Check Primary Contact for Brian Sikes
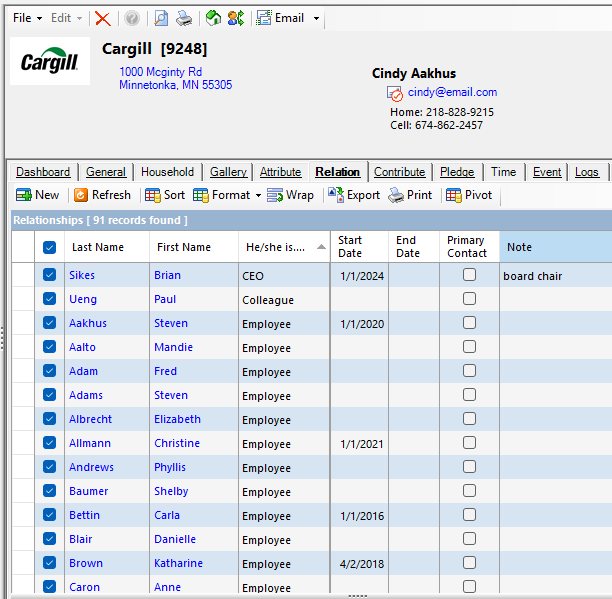 click(x=469, y=275)
